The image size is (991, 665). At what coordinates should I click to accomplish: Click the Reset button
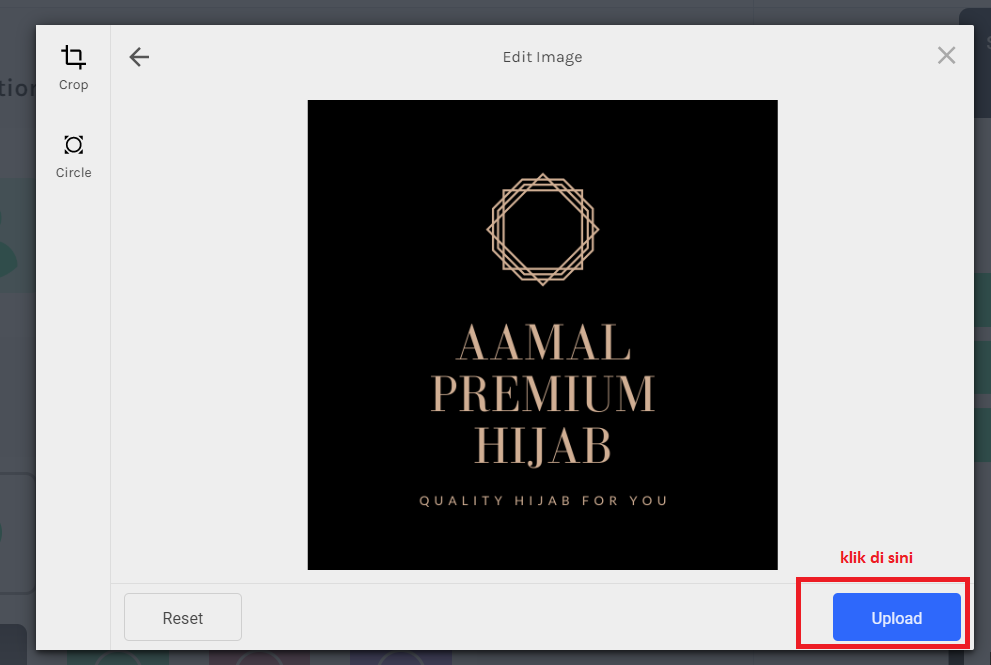click(183, 617)
